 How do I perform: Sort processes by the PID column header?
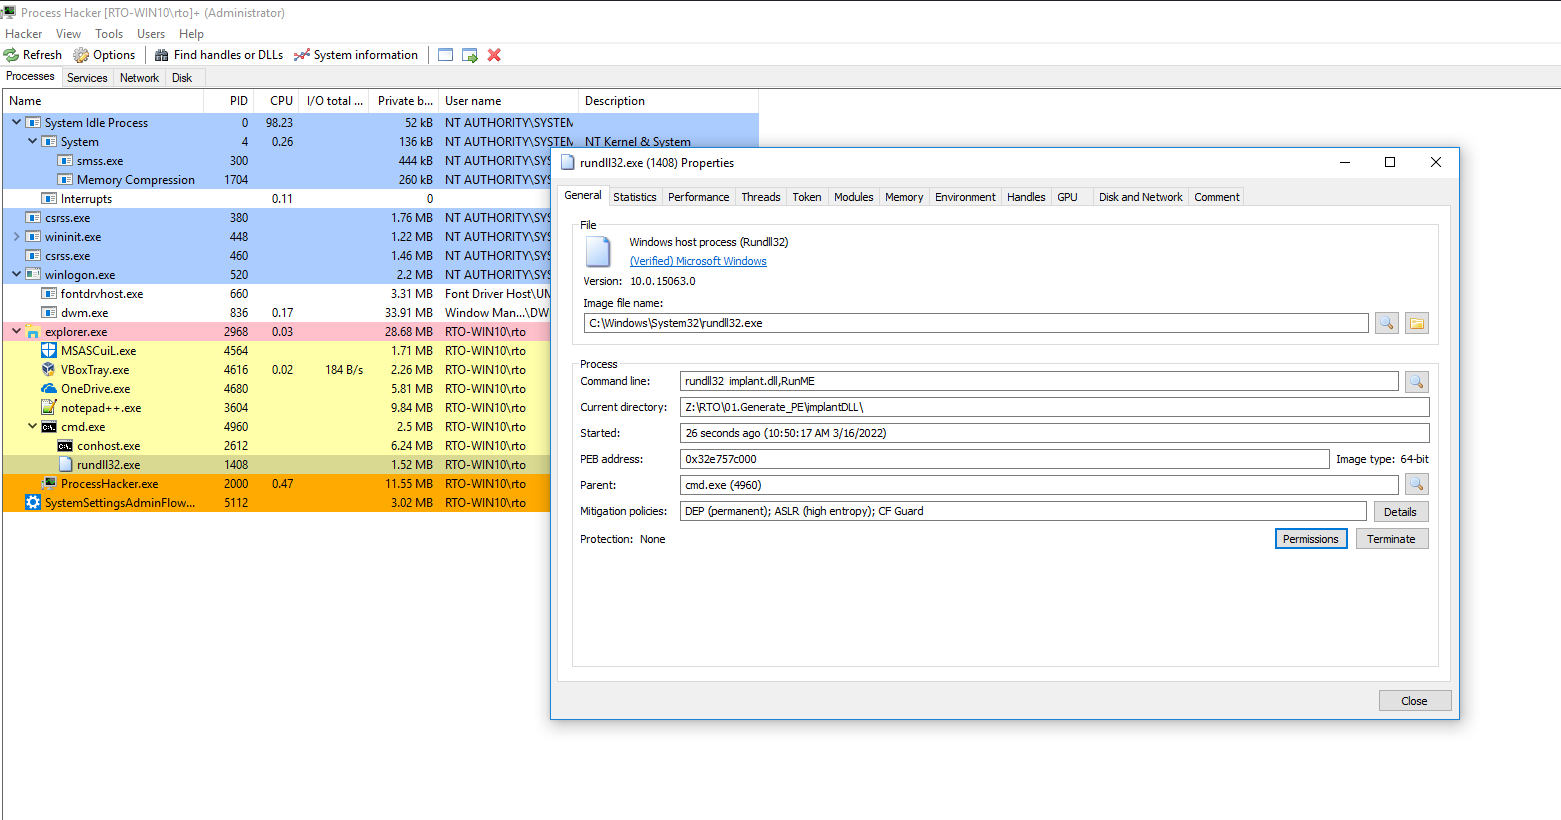229,101
